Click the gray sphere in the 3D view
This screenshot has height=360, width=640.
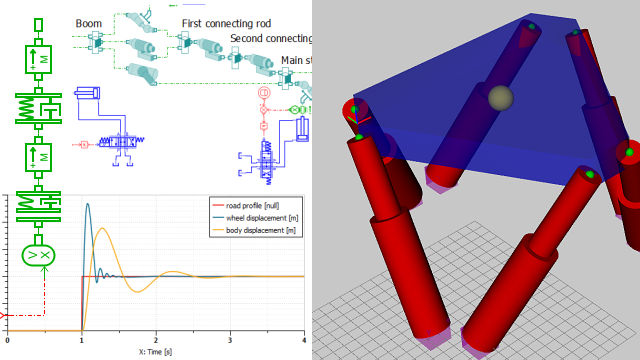click(501, 98)
